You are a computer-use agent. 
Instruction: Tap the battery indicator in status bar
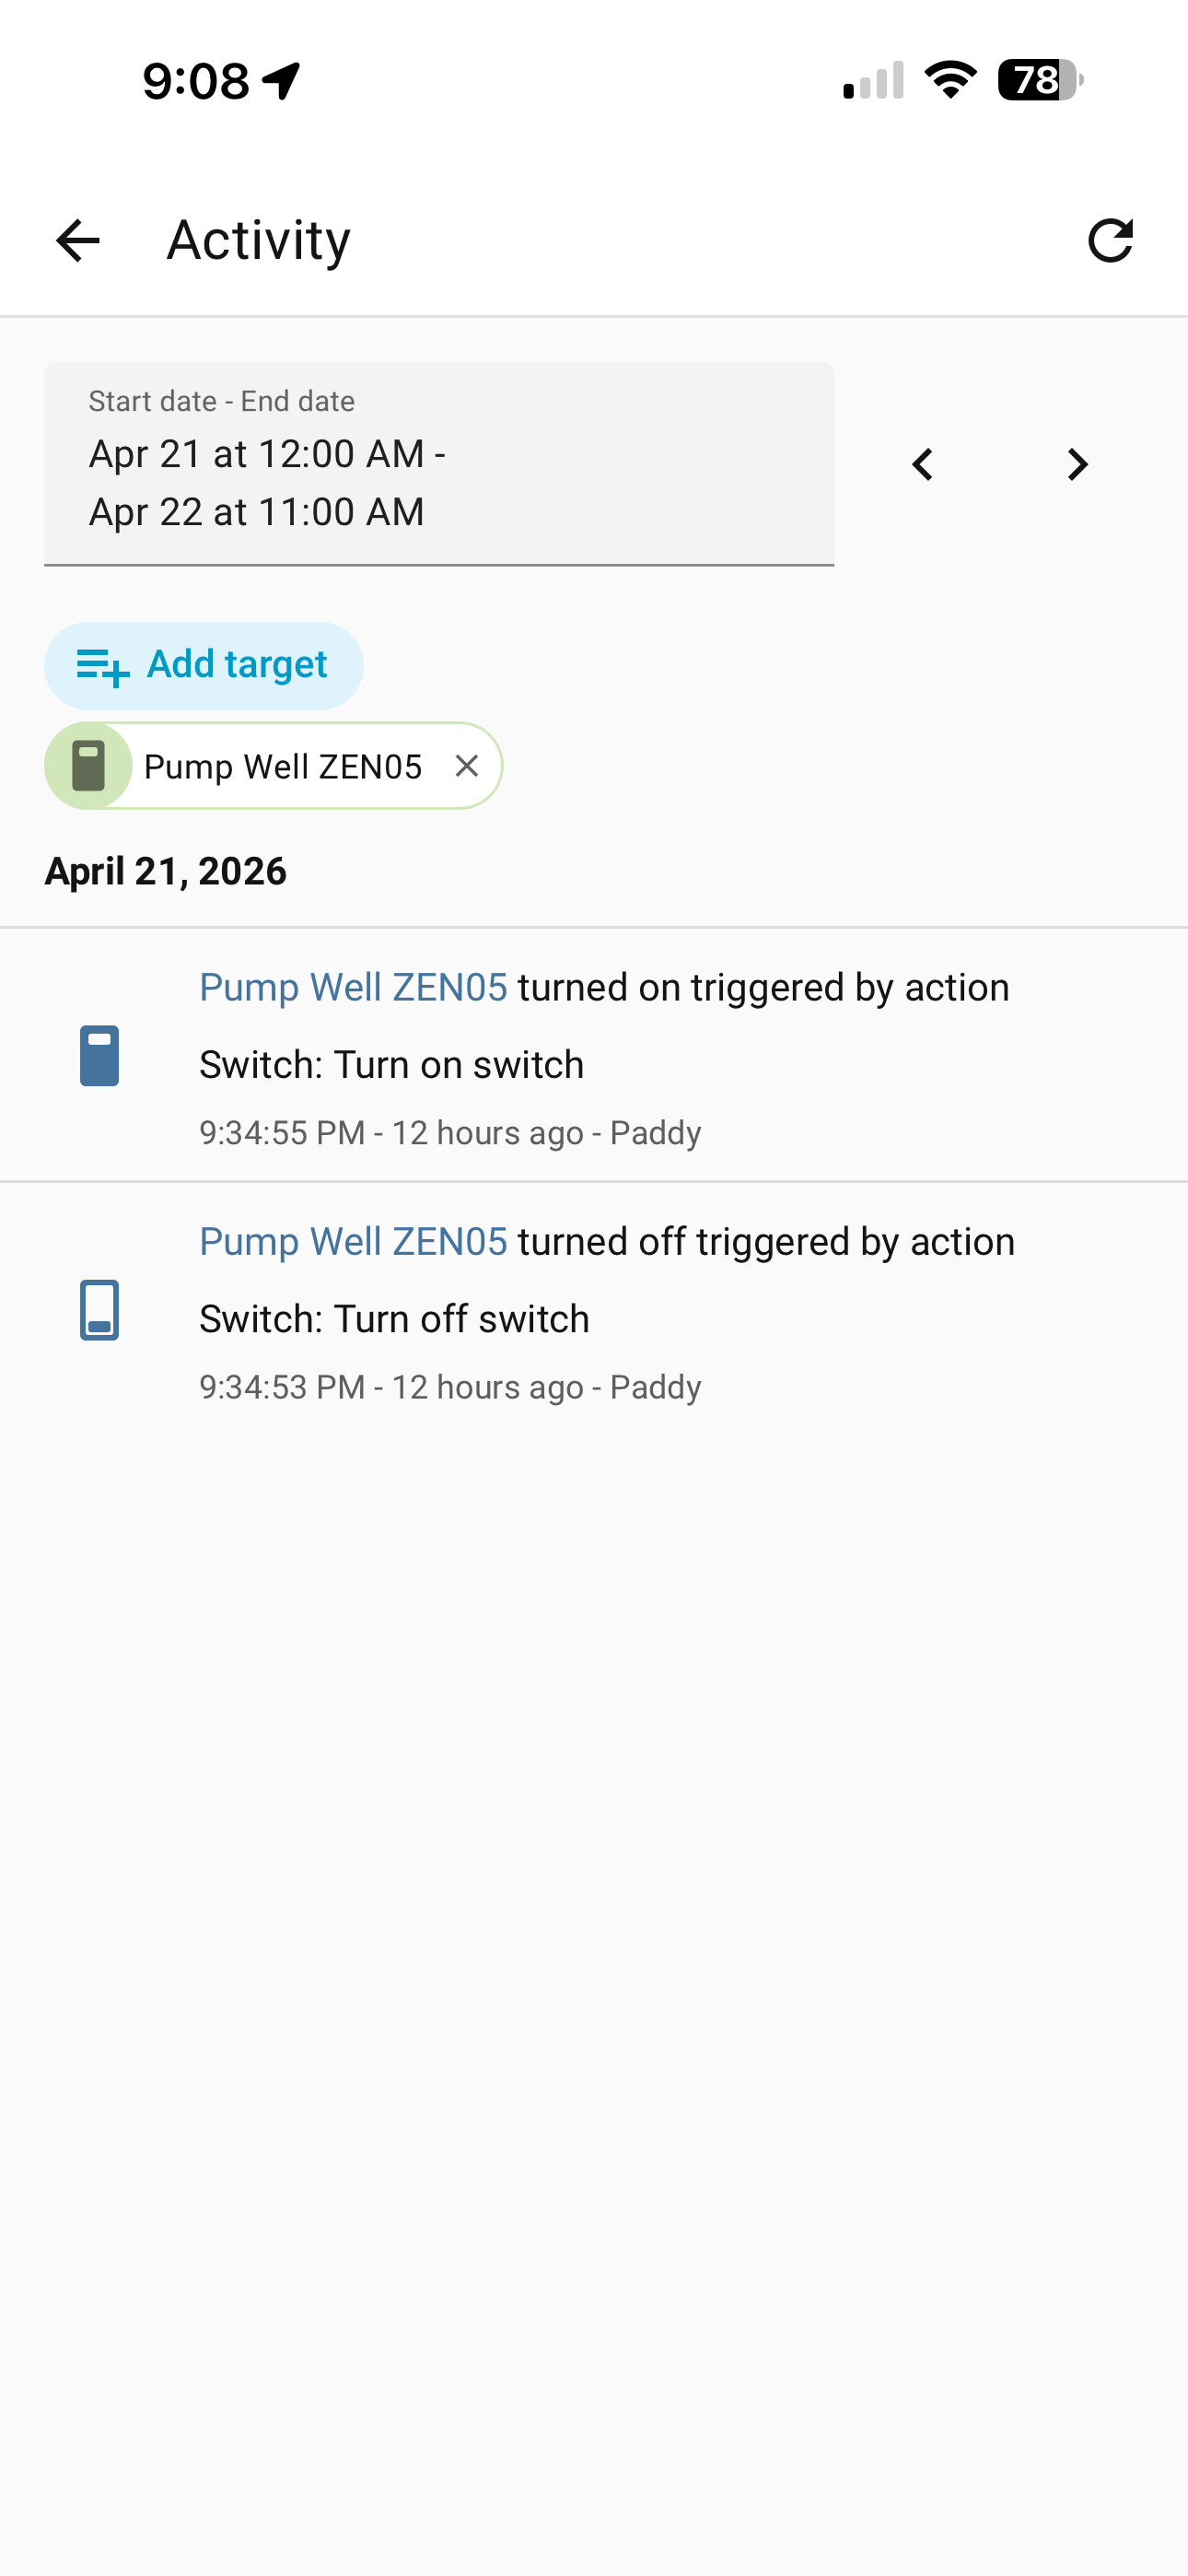1040,80
